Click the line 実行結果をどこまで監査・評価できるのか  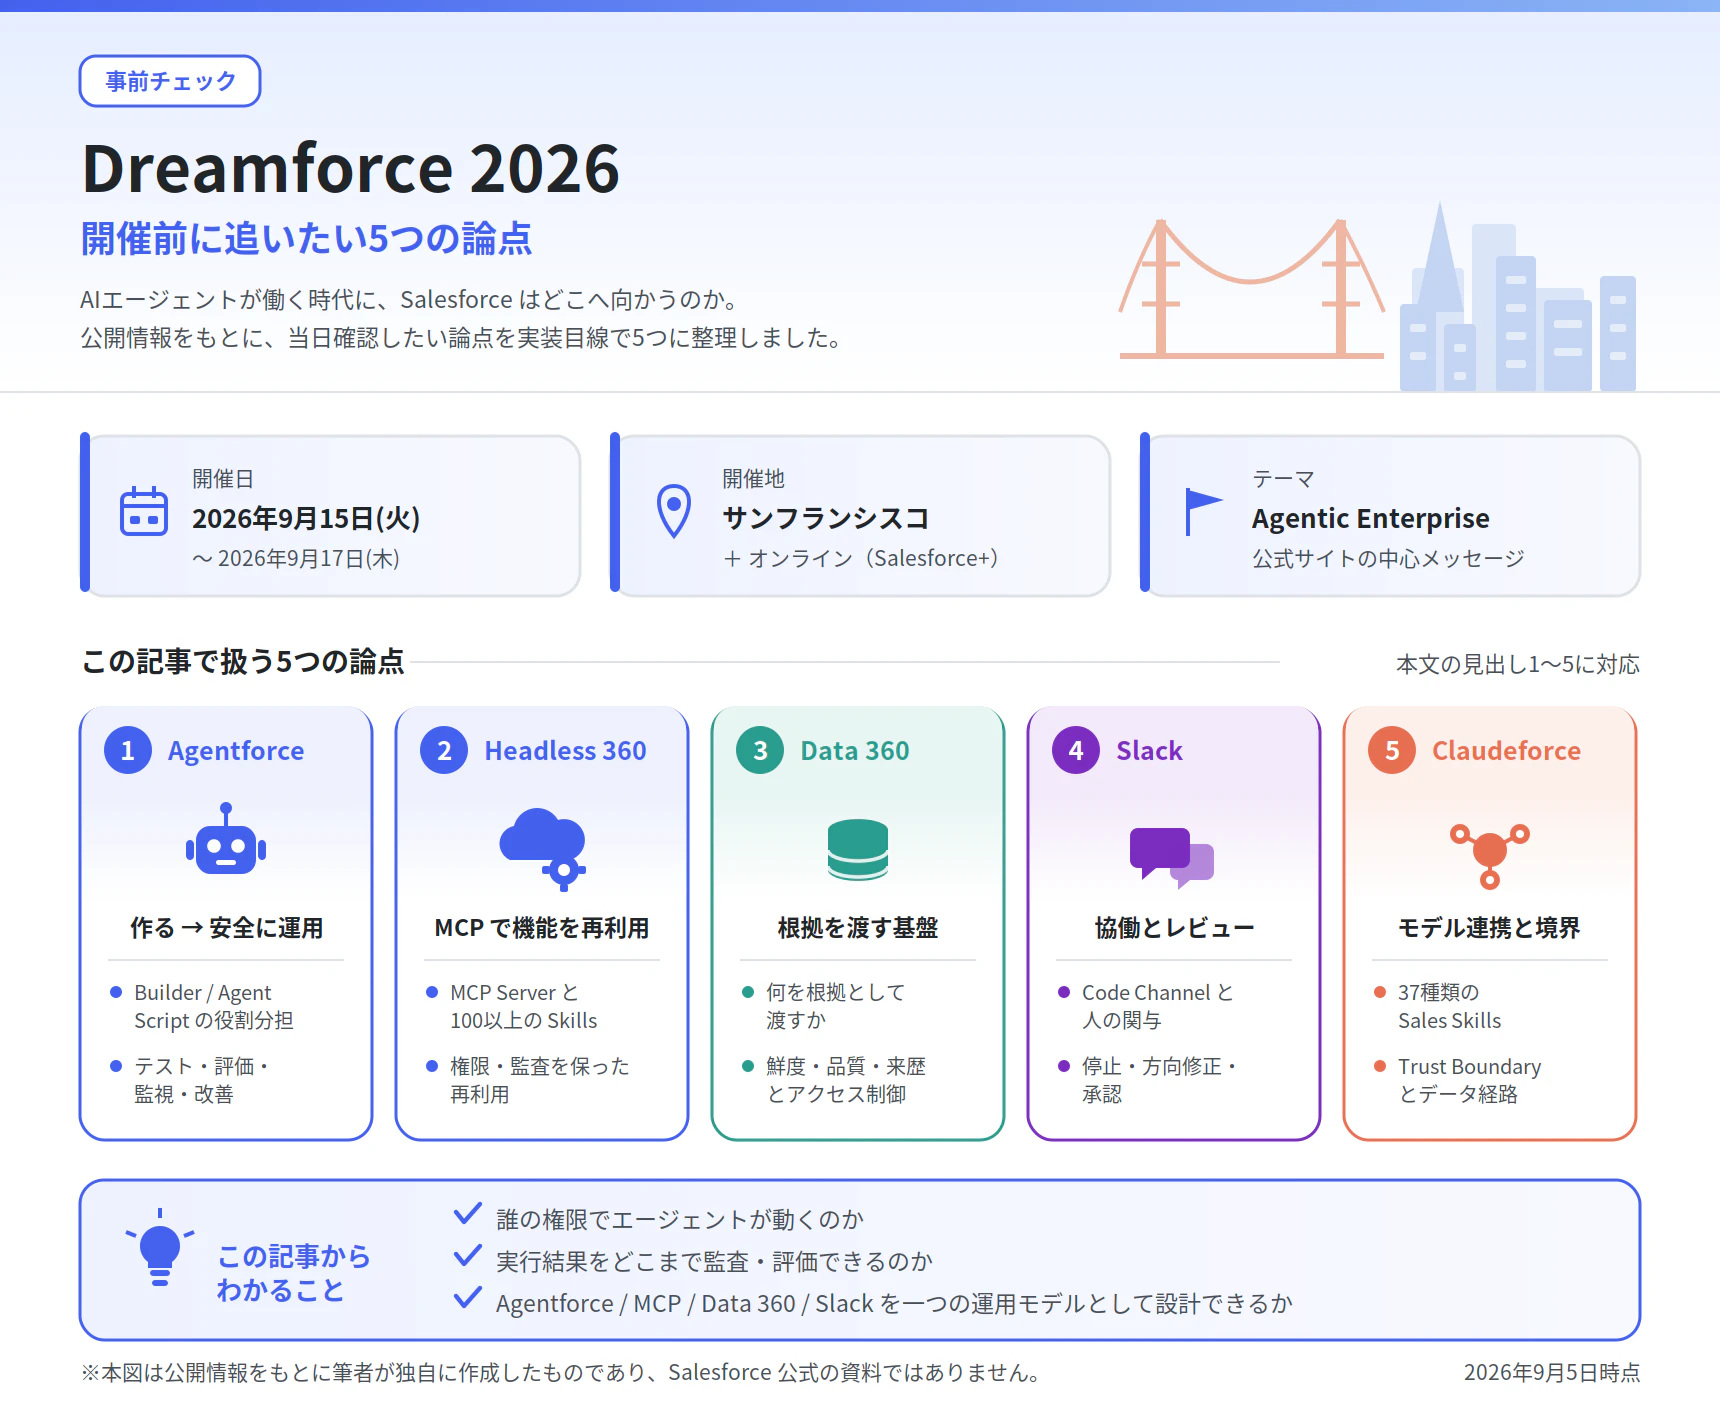click(714, 1261)
